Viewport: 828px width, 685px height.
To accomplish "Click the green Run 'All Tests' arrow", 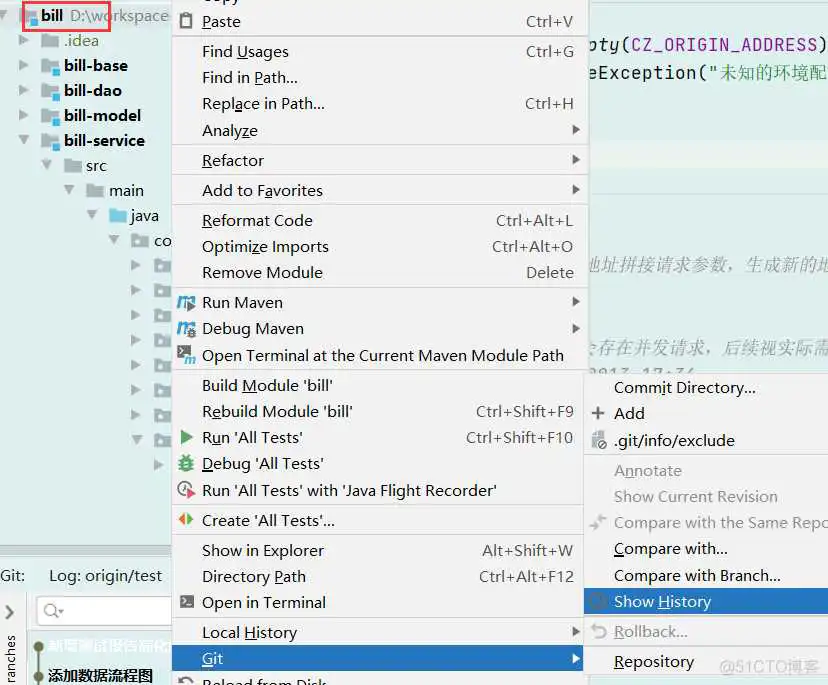I will [x=186, y=437].
